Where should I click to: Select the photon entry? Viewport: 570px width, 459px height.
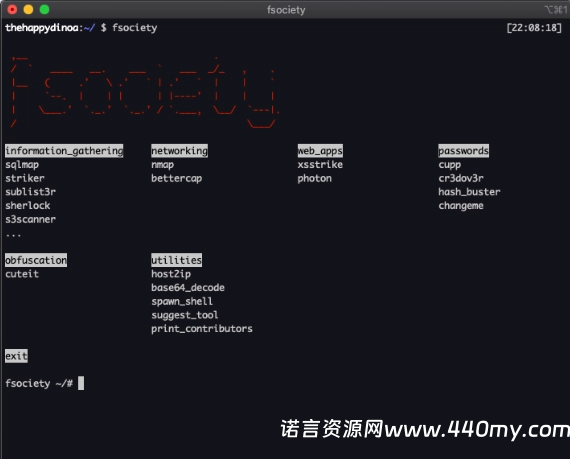[x=314, y=178]
